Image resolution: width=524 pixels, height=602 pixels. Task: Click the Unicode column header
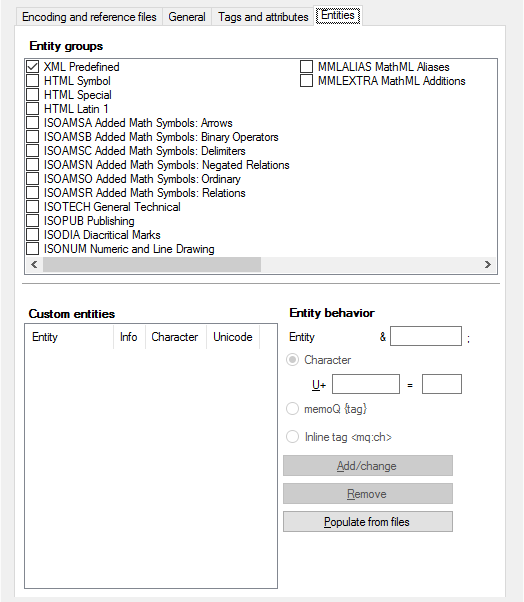pos(233,337)
